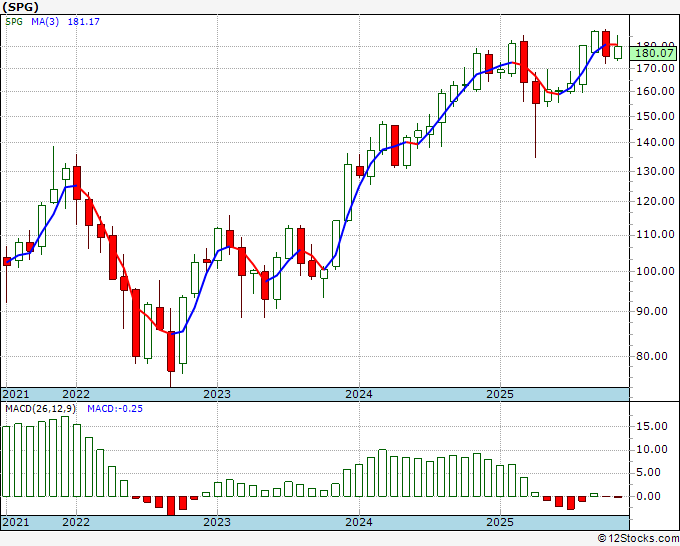Screen dimensions: 680x546
Task: Click 2022 on the MACD timeline
Action: (76, 522)
